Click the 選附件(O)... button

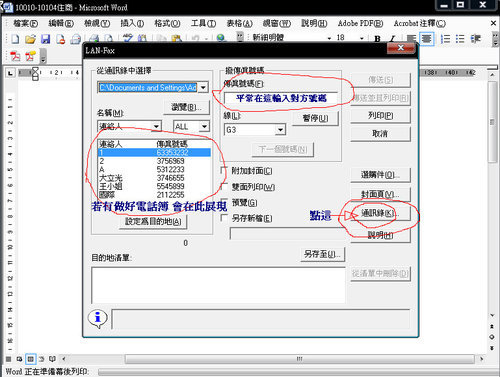[380, 175]
